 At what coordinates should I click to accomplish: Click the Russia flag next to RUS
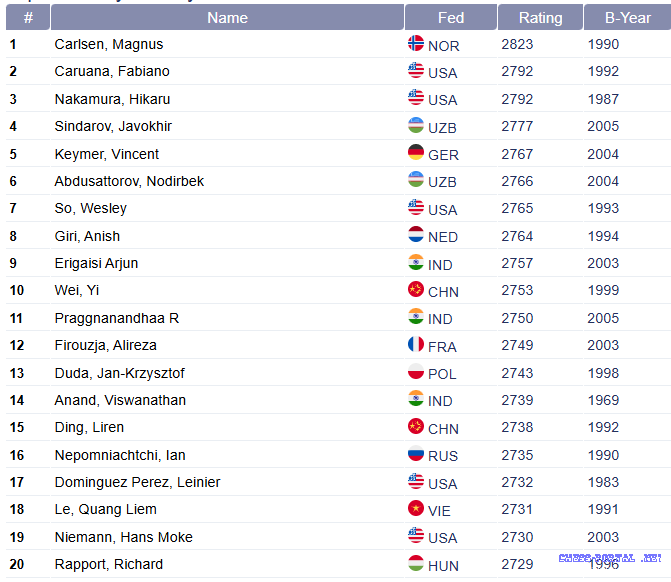(416, 453)
